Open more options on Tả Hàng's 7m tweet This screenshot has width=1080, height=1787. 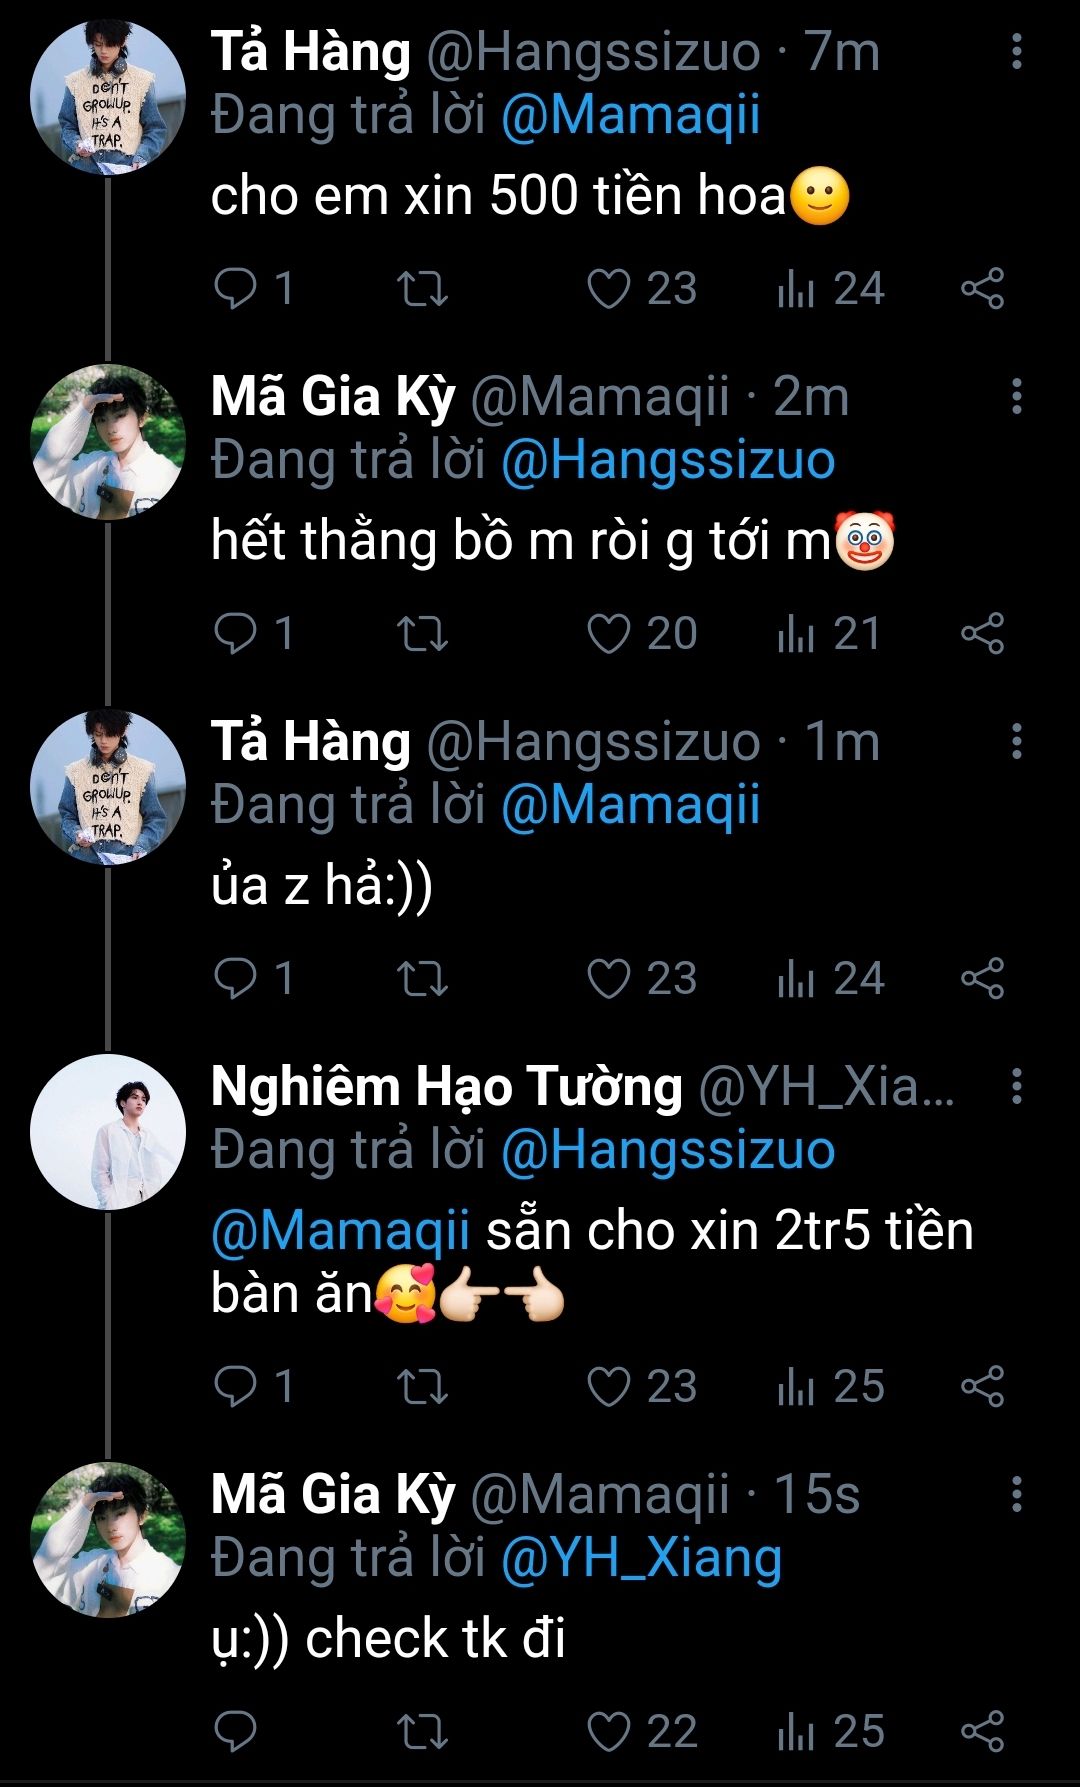[x=1016, y=51]
